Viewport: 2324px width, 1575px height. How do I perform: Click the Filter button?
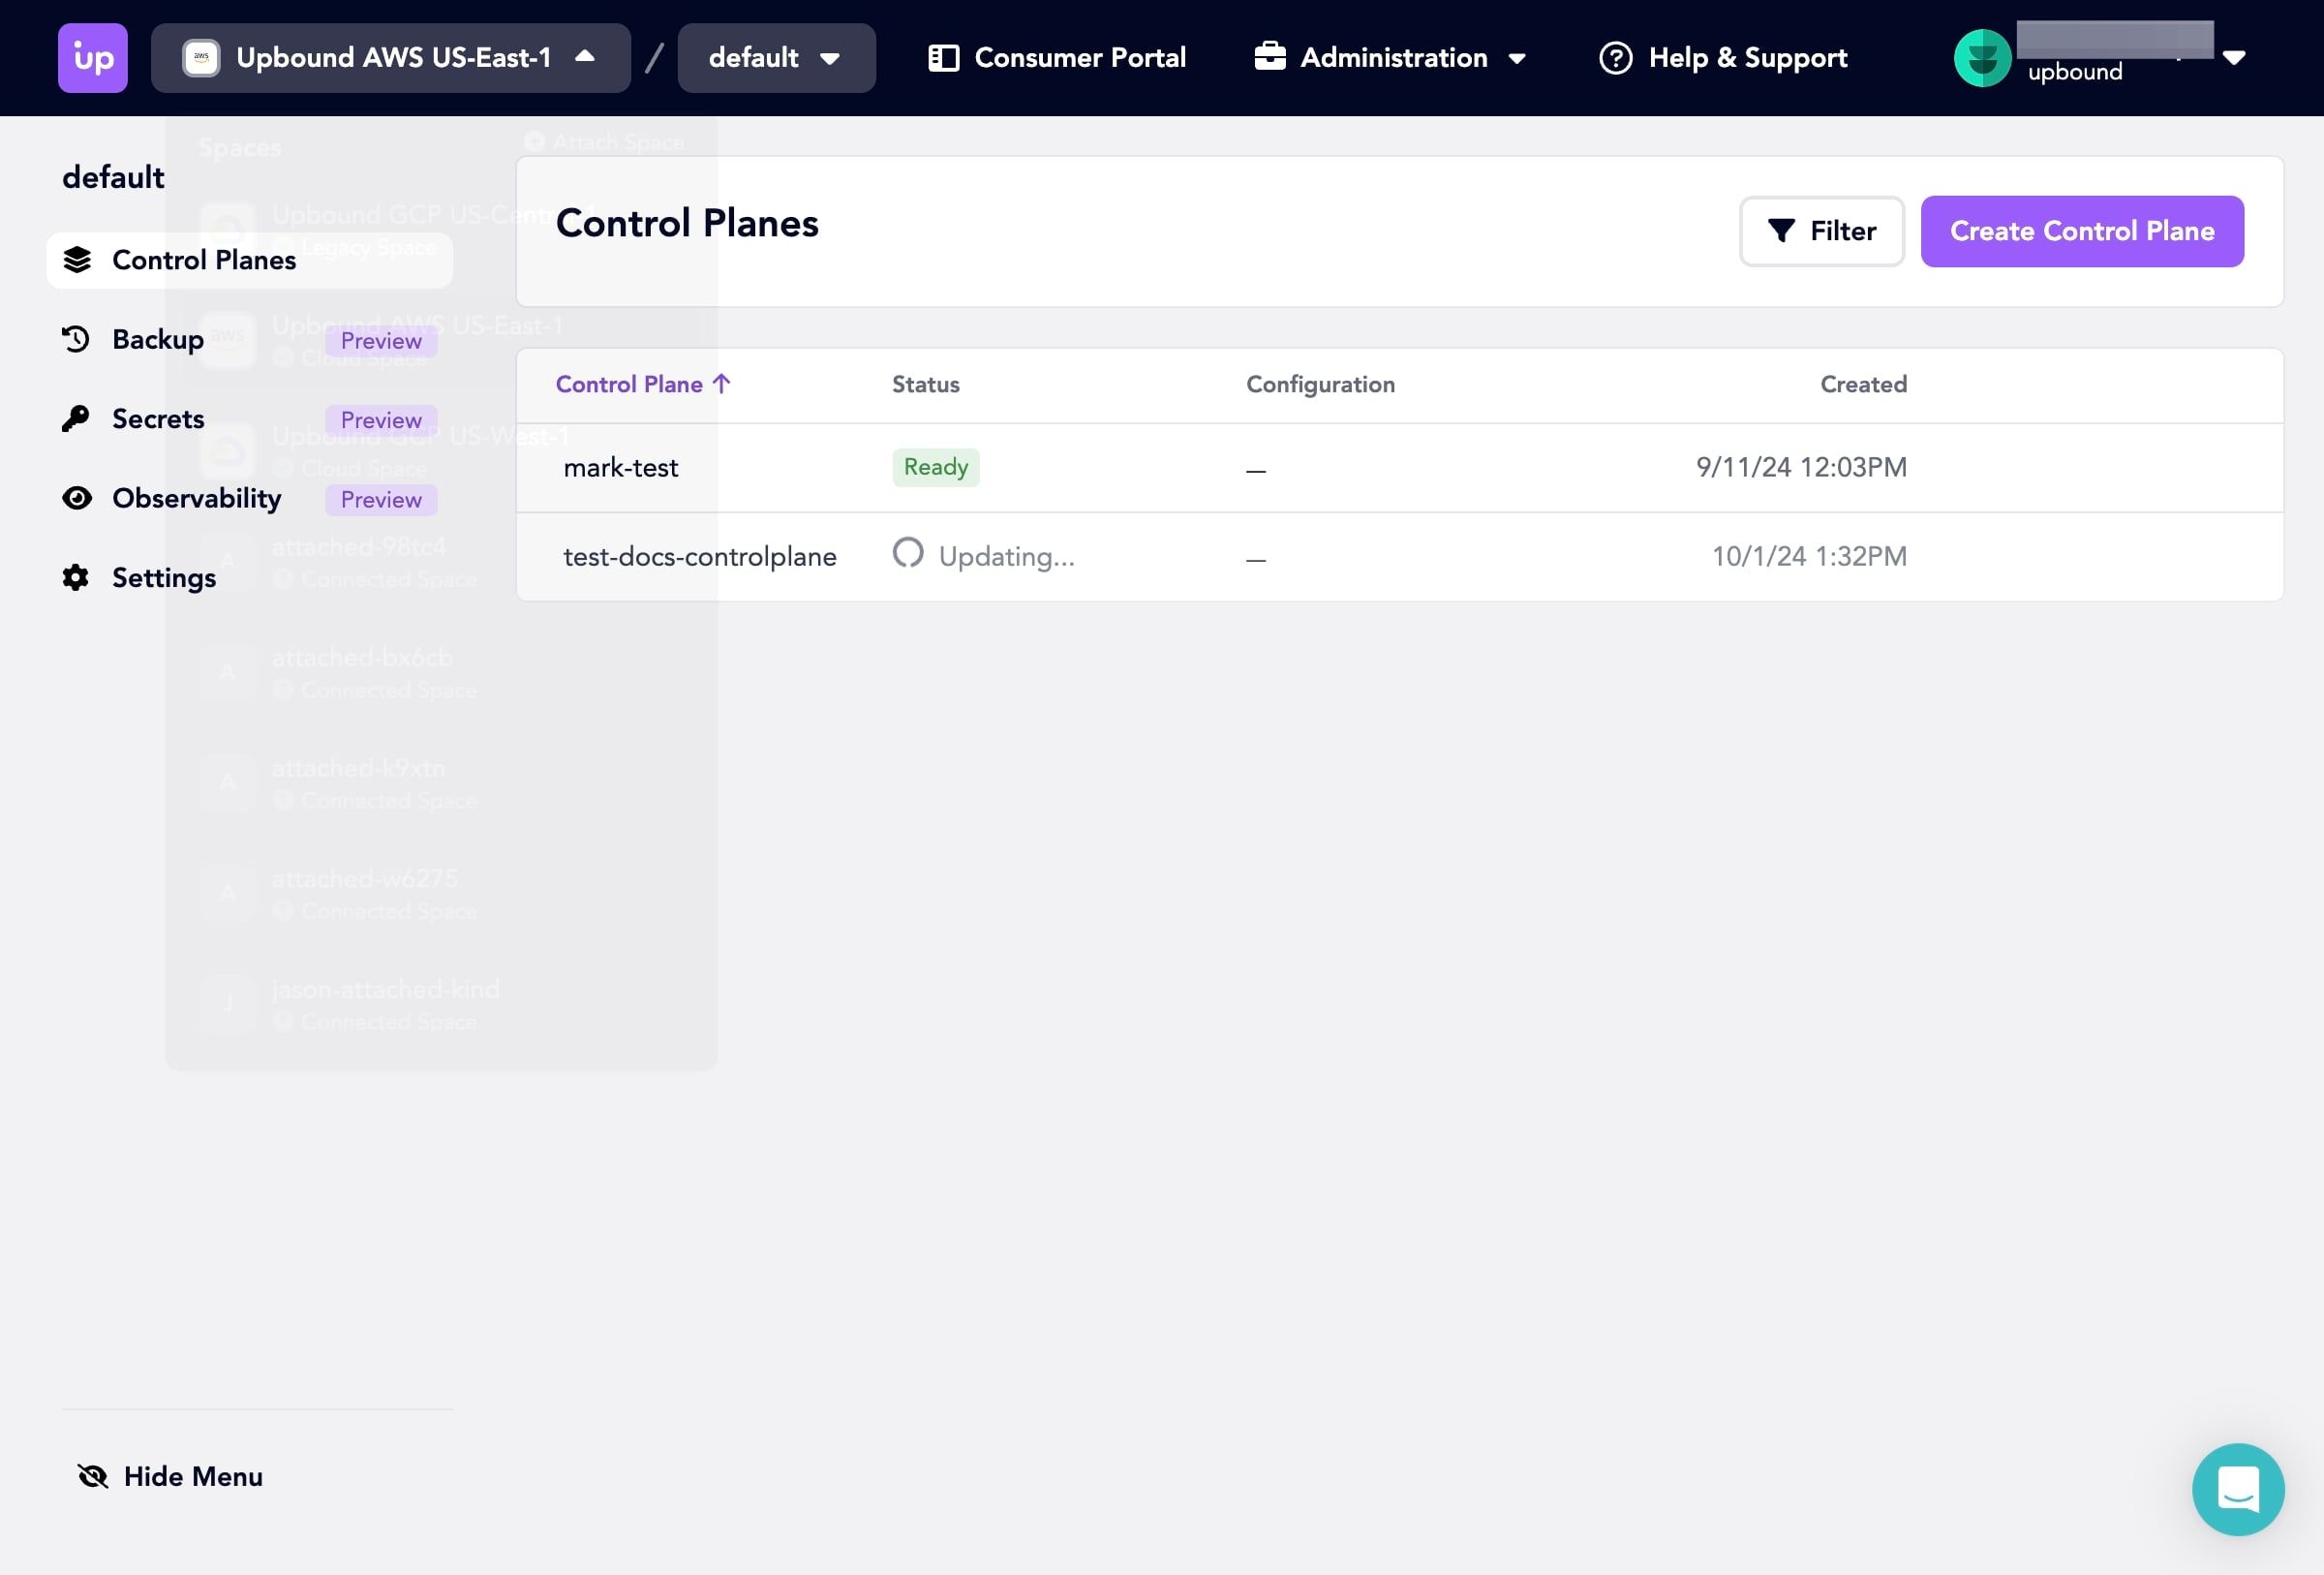point(1821,231)
